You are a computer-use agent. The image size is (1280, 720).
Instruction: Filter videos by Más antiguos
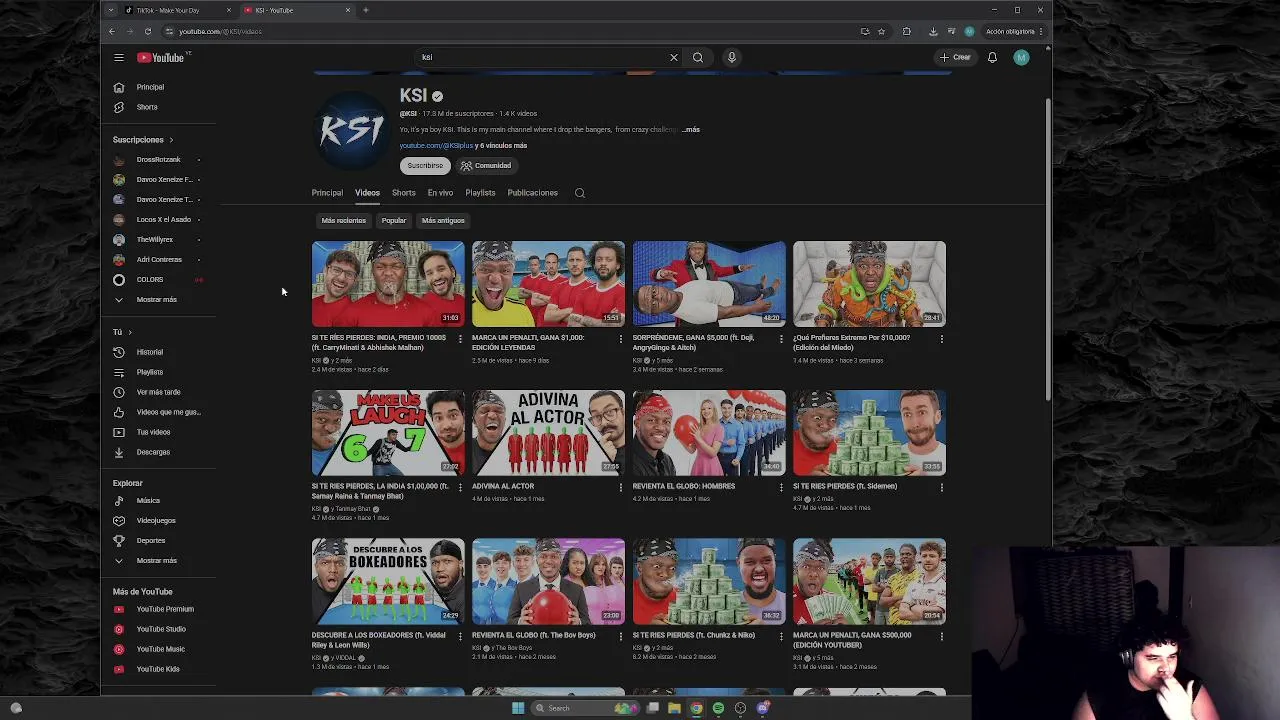(443, 220)
